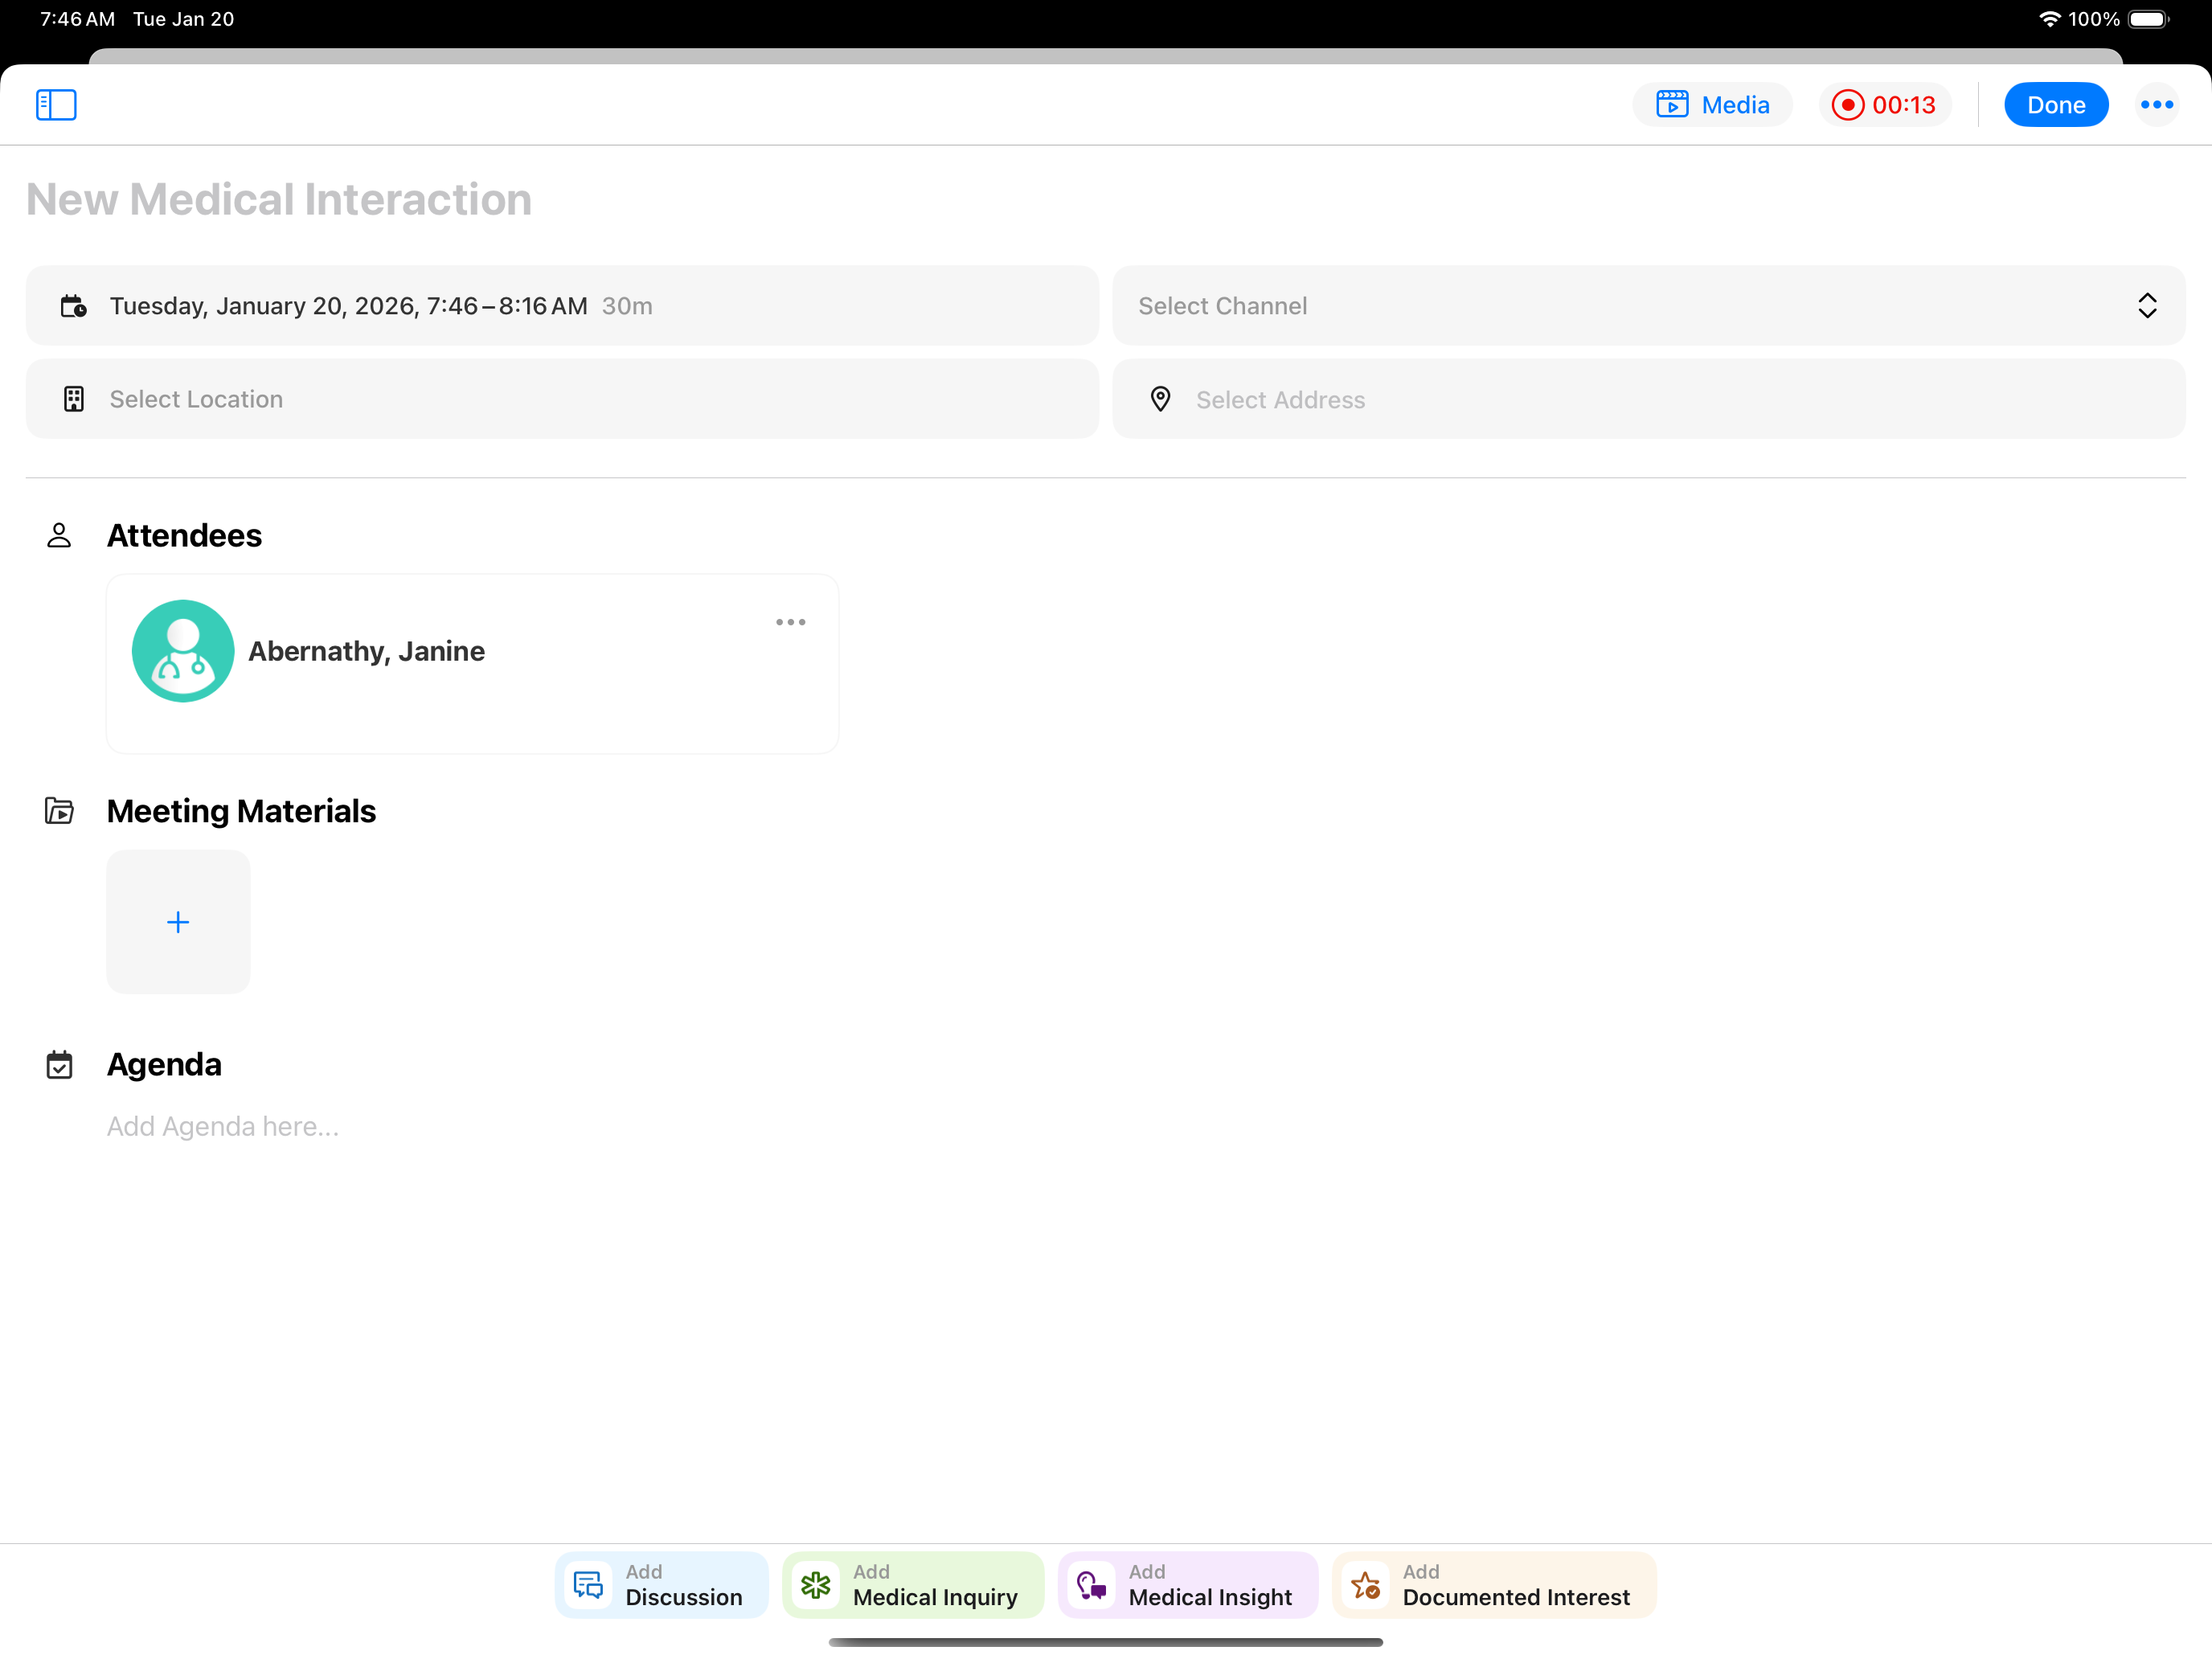Click the Agenda calendar check icon
Image resolution: width=2212 pixels, height=1659 pixels.
59,1065
